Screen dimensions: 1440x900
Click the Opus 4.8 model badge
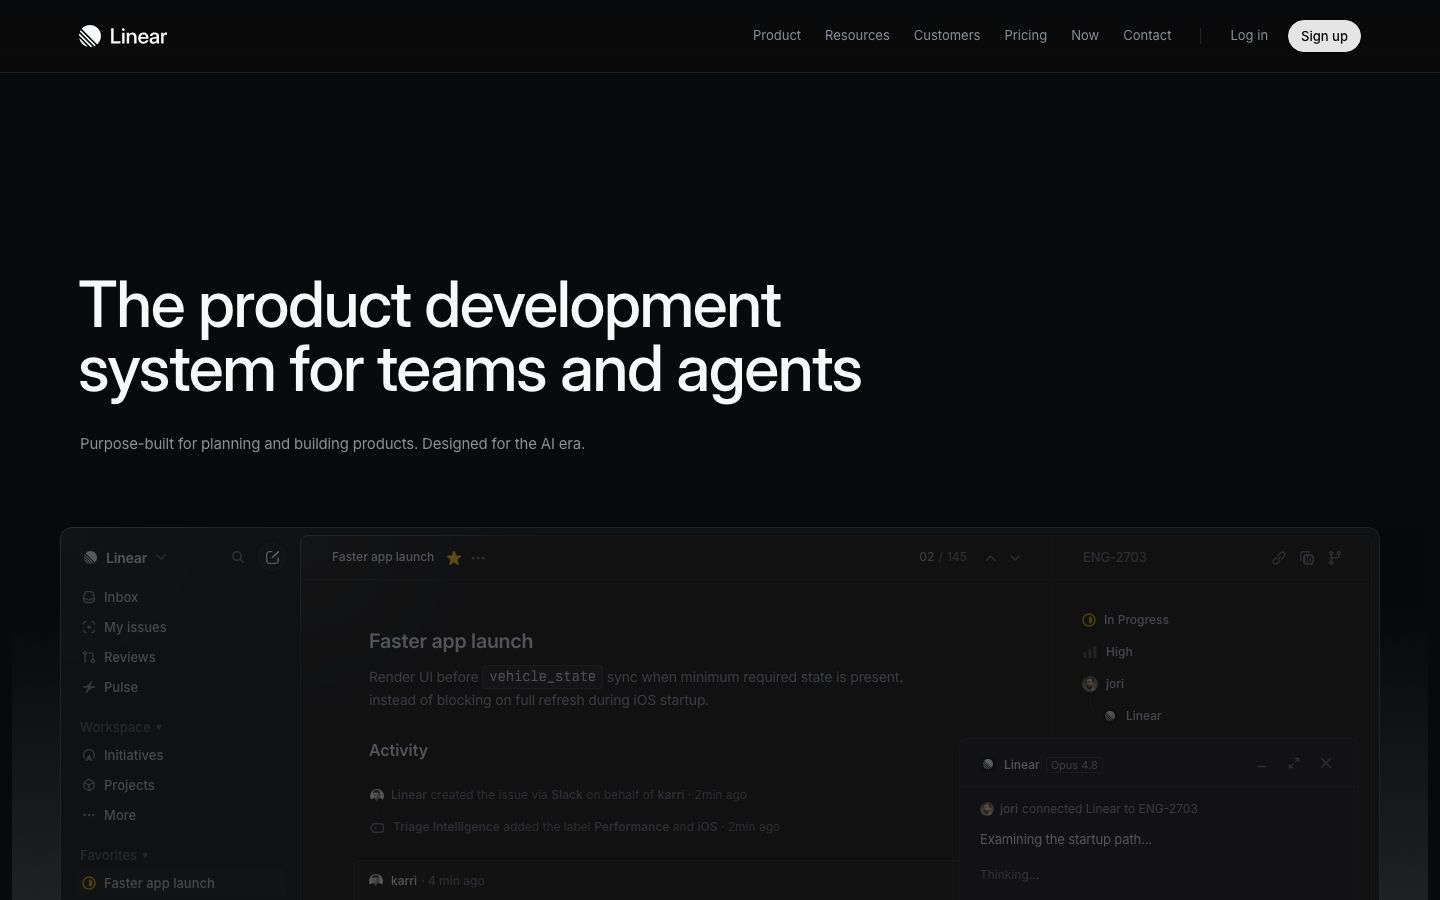1074,765
